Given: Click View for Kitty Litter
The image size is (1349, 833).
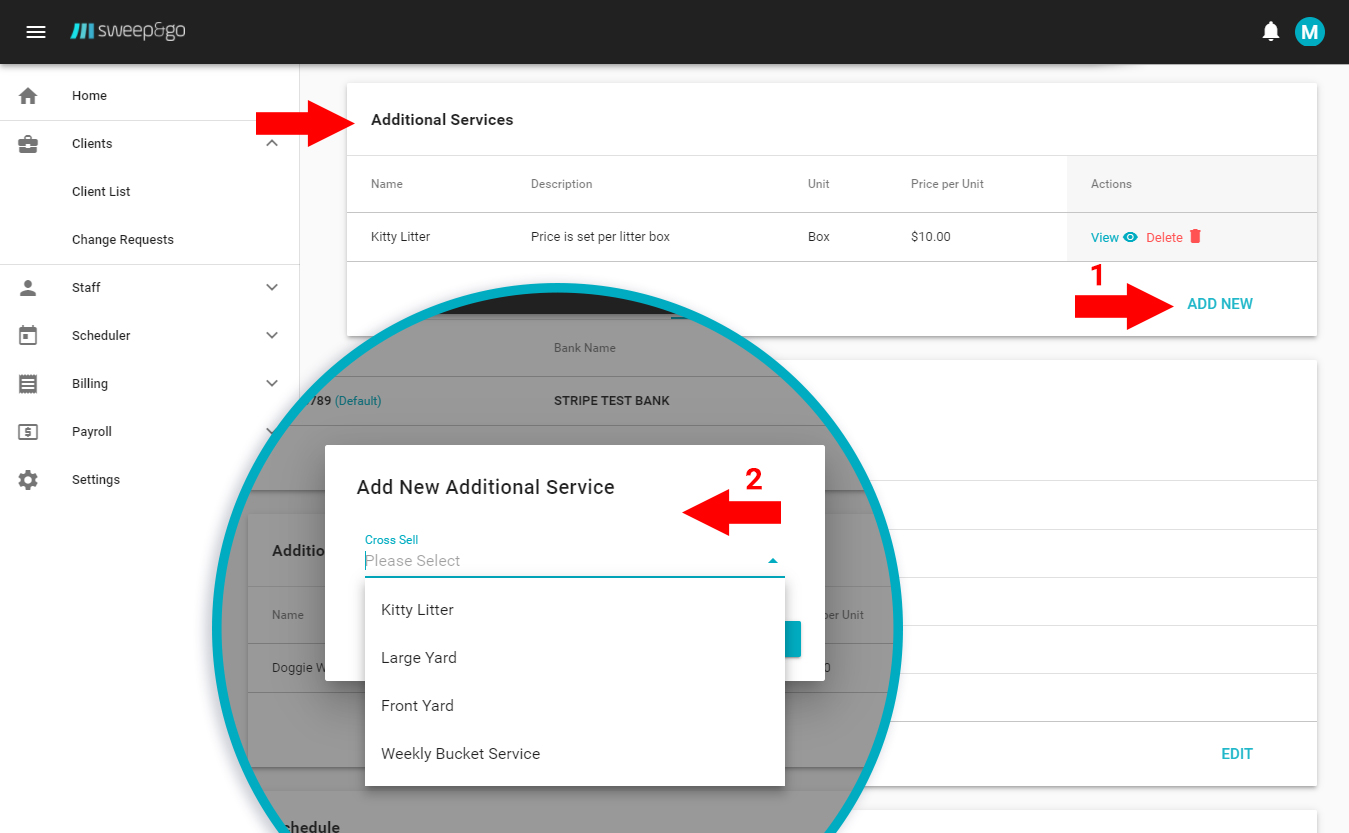Looking at the screenshot, I should (1105, 237).
